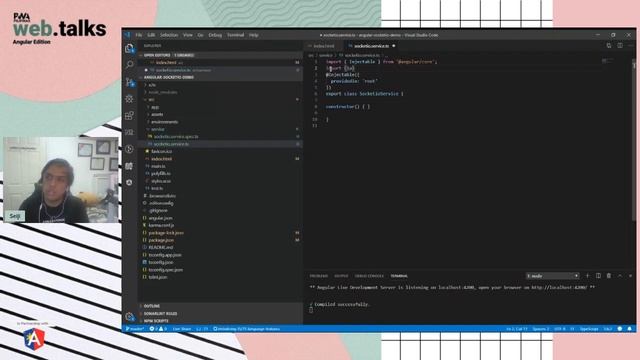This screenshot has width=640, height=360.
Task: Open styles.scss in explorer
Action: [220, 181]
